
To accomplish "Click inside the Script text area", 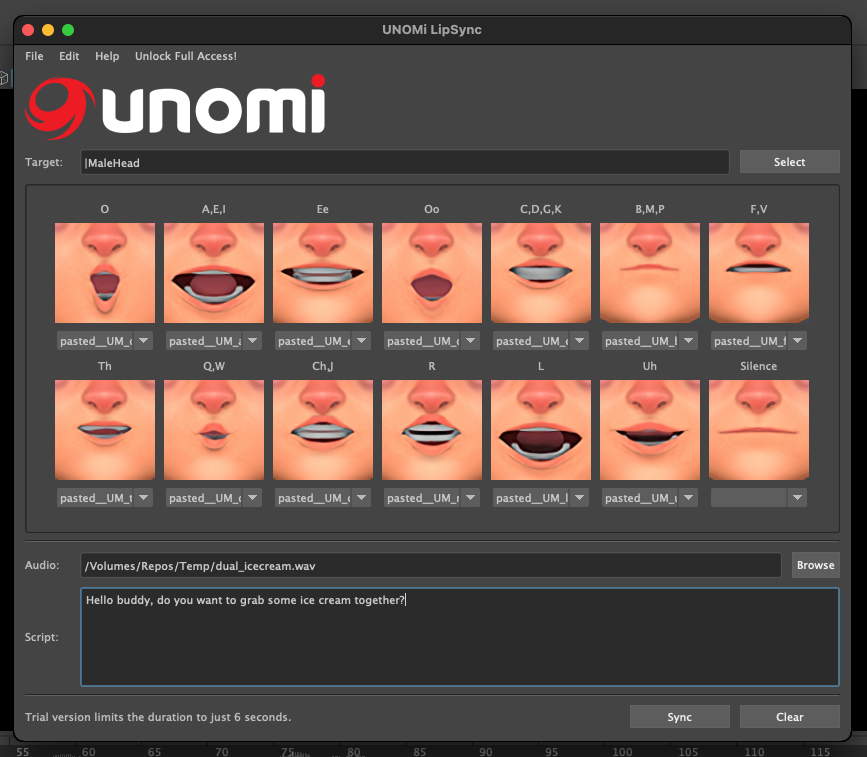I will point(459,636).
